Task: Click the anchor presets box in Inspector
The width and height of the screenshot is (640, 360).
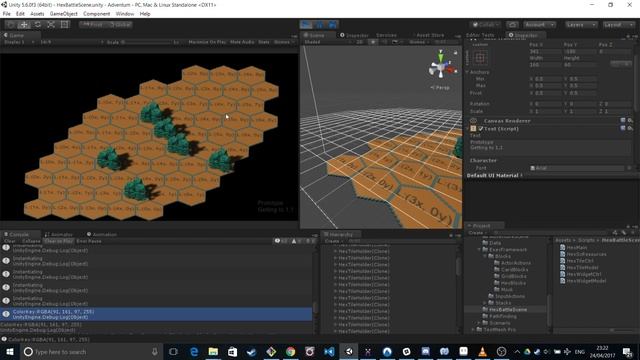Action: click(x=480, y=58)
